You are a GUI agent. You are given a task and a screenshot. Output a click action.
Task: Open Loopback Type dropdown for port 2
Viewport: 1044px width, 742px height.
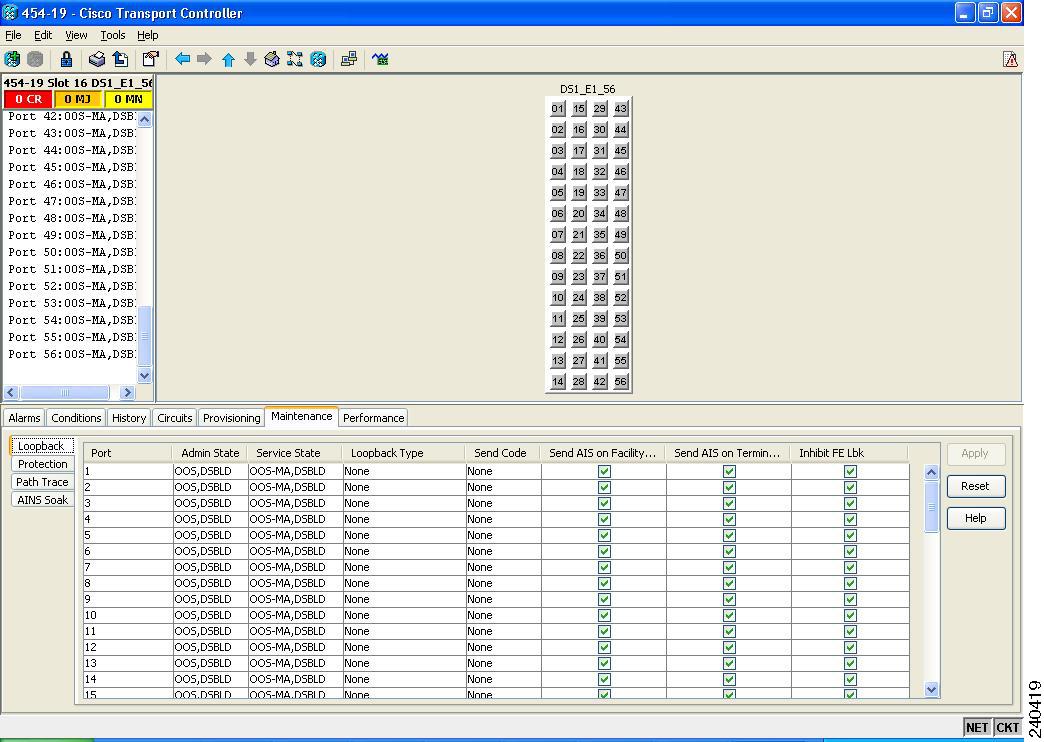pos(403,487)
